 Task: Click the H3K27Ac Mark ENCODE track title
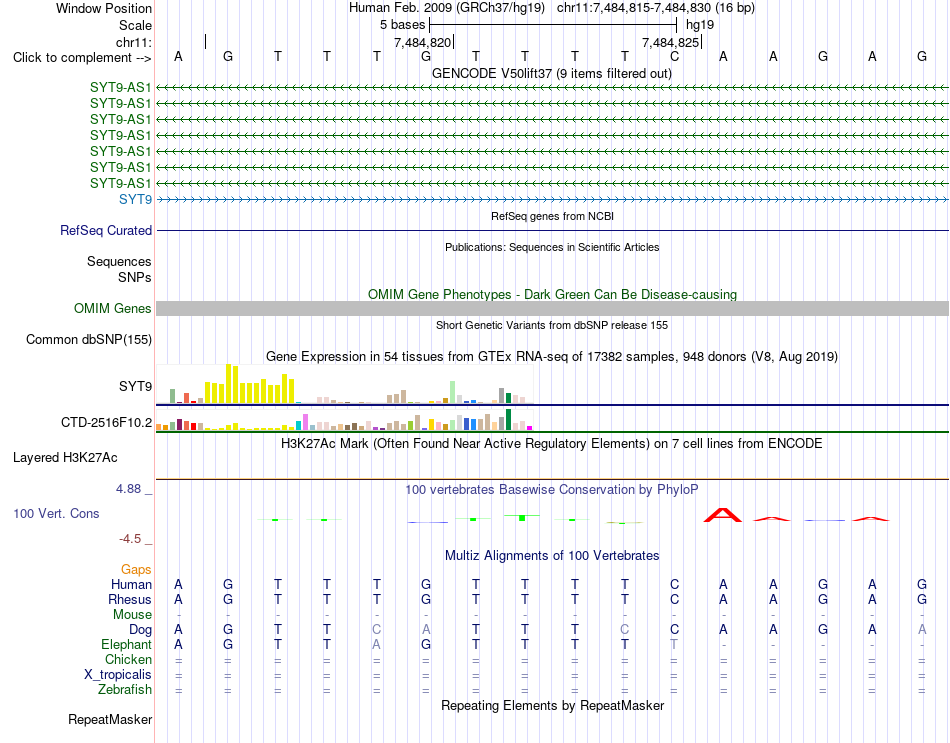(552, 444)
